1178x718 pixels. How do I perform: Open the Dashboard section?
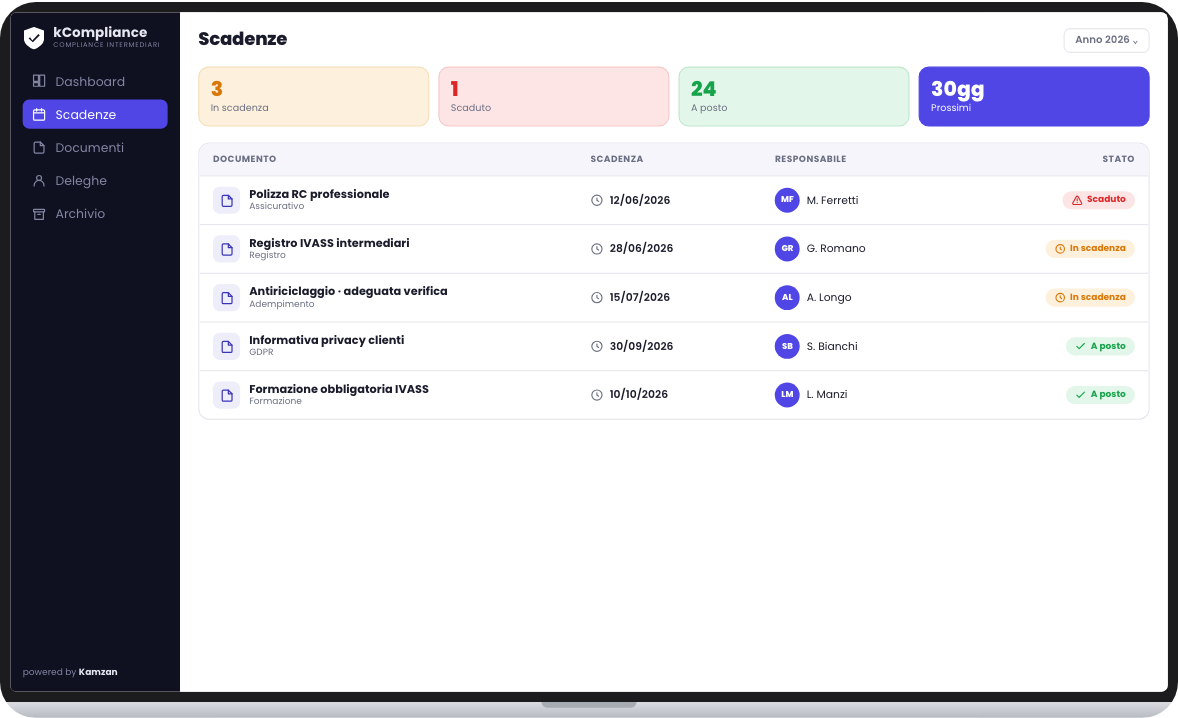95,81
